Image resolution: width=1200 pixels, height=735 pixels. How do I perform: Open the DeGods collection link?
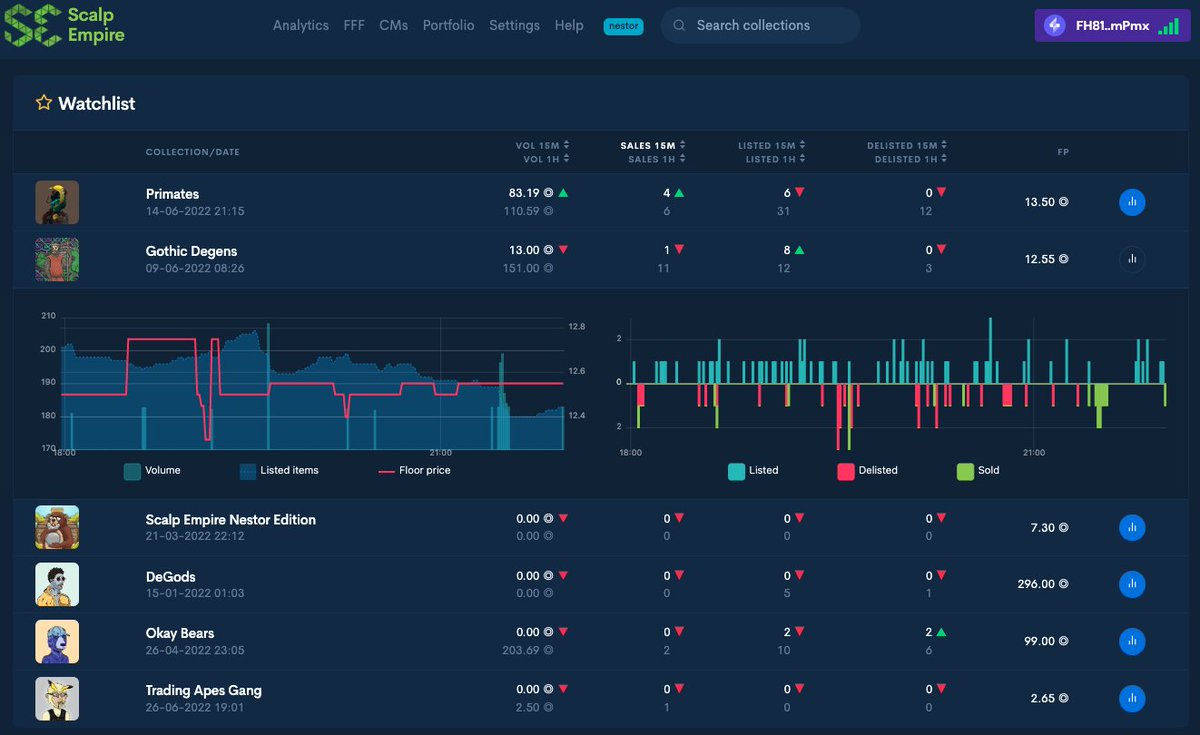[170, 577]
